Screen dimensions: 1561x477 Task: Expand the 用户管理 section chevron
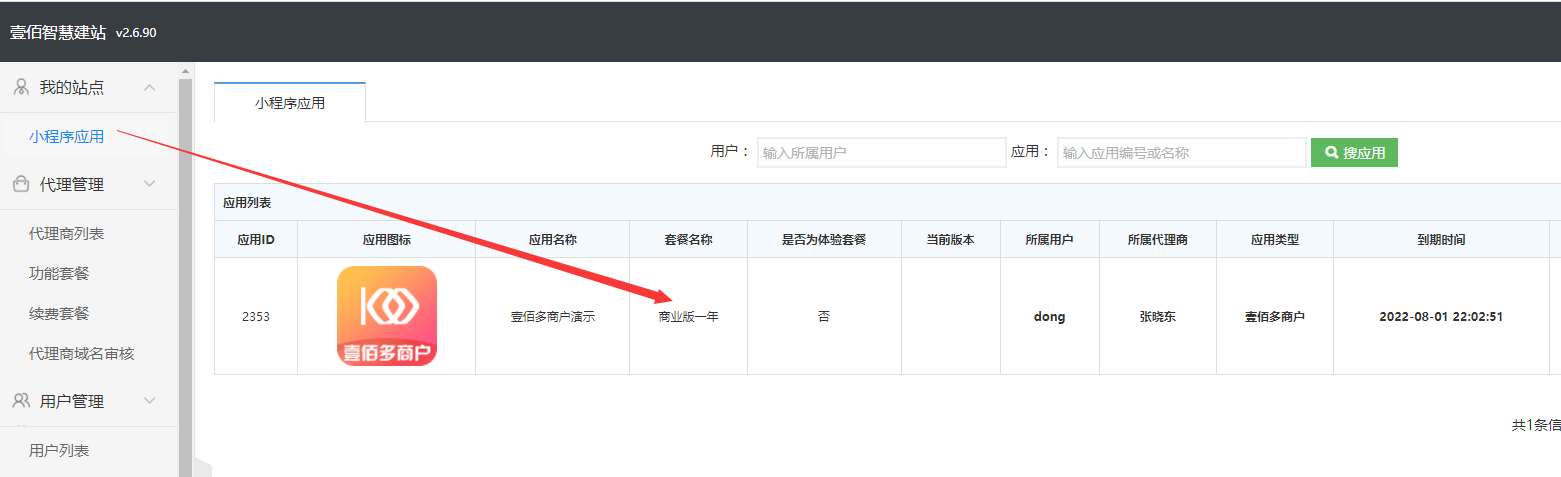150,401
